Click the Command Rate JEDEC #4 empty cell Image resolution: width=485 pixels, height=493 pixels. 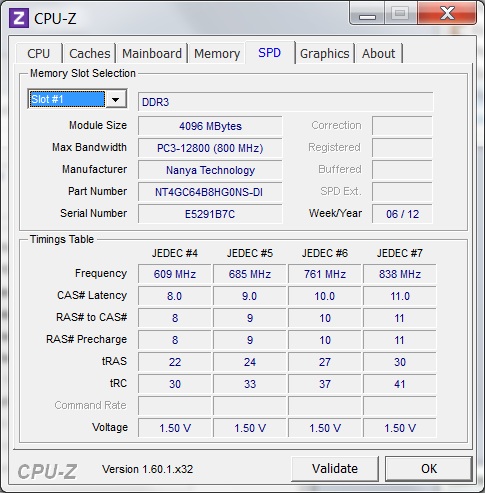coord(175,406)
